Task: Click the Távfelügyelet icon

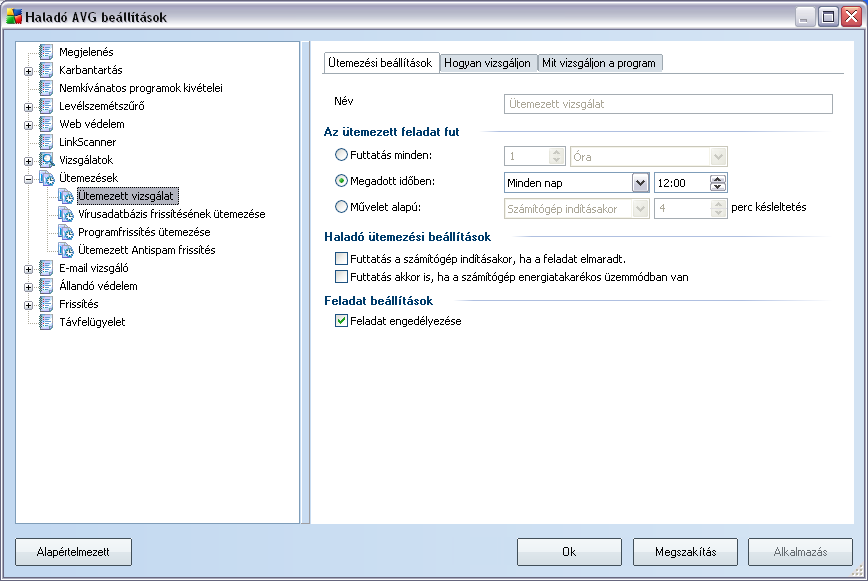Action: tap(46, 322)
